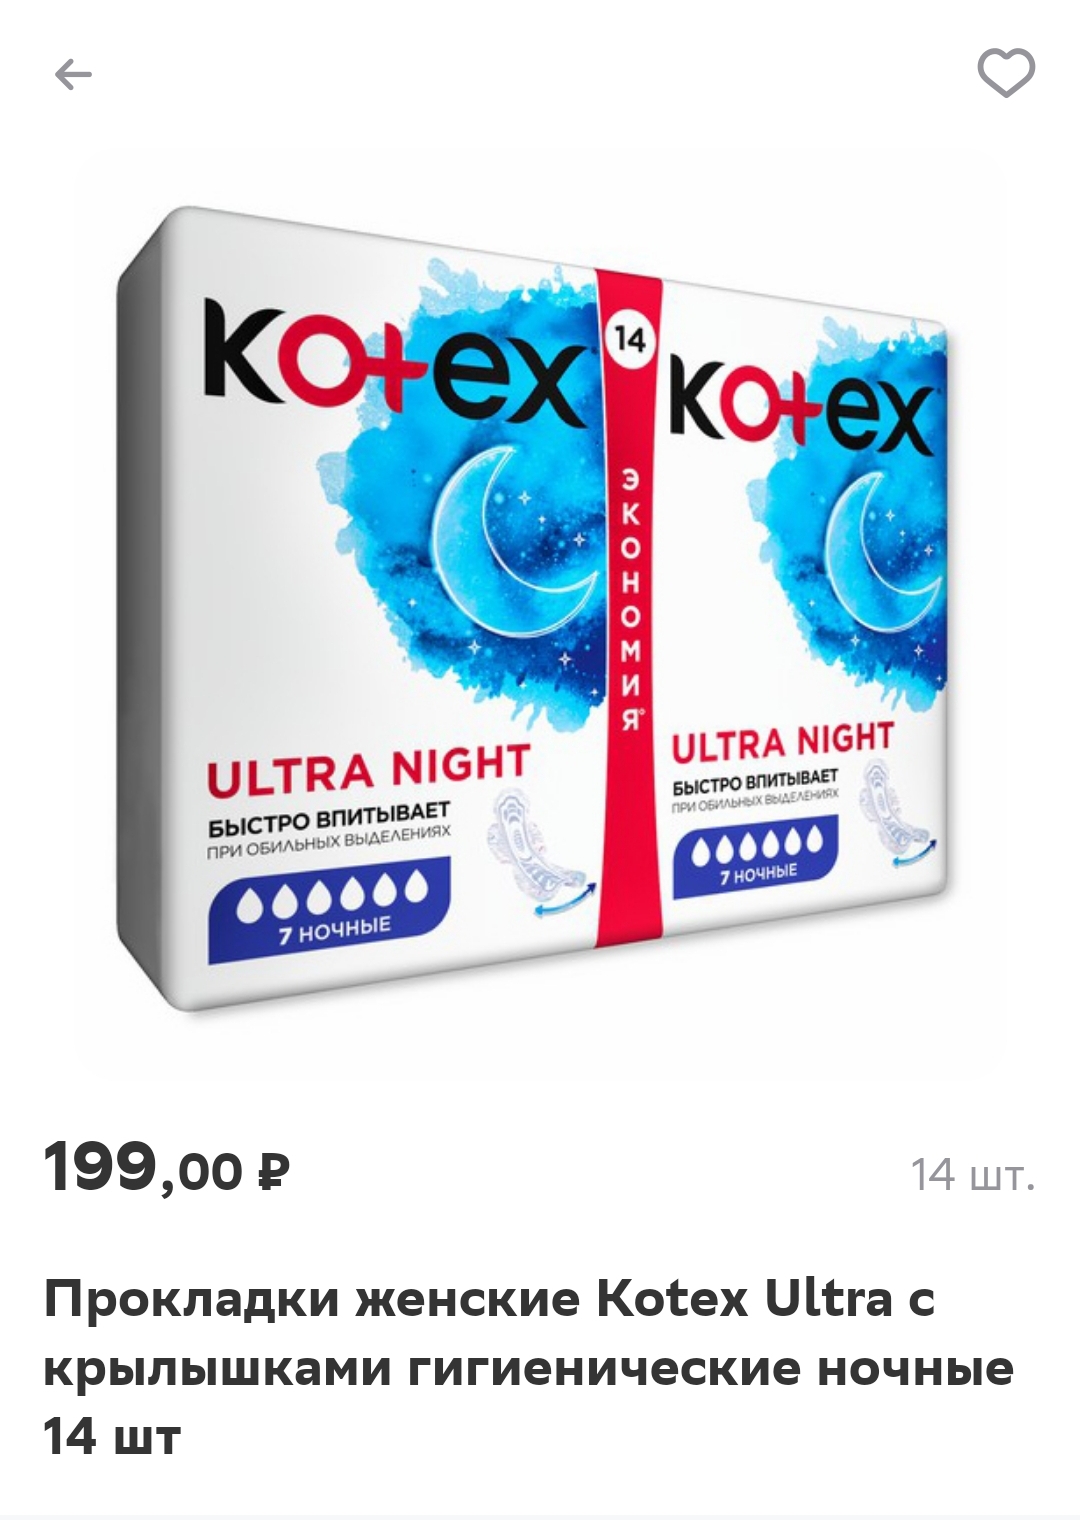Screen dimensions: 1080x1520
Task: Click the right Kotex logo on pack
Action: 801,413
